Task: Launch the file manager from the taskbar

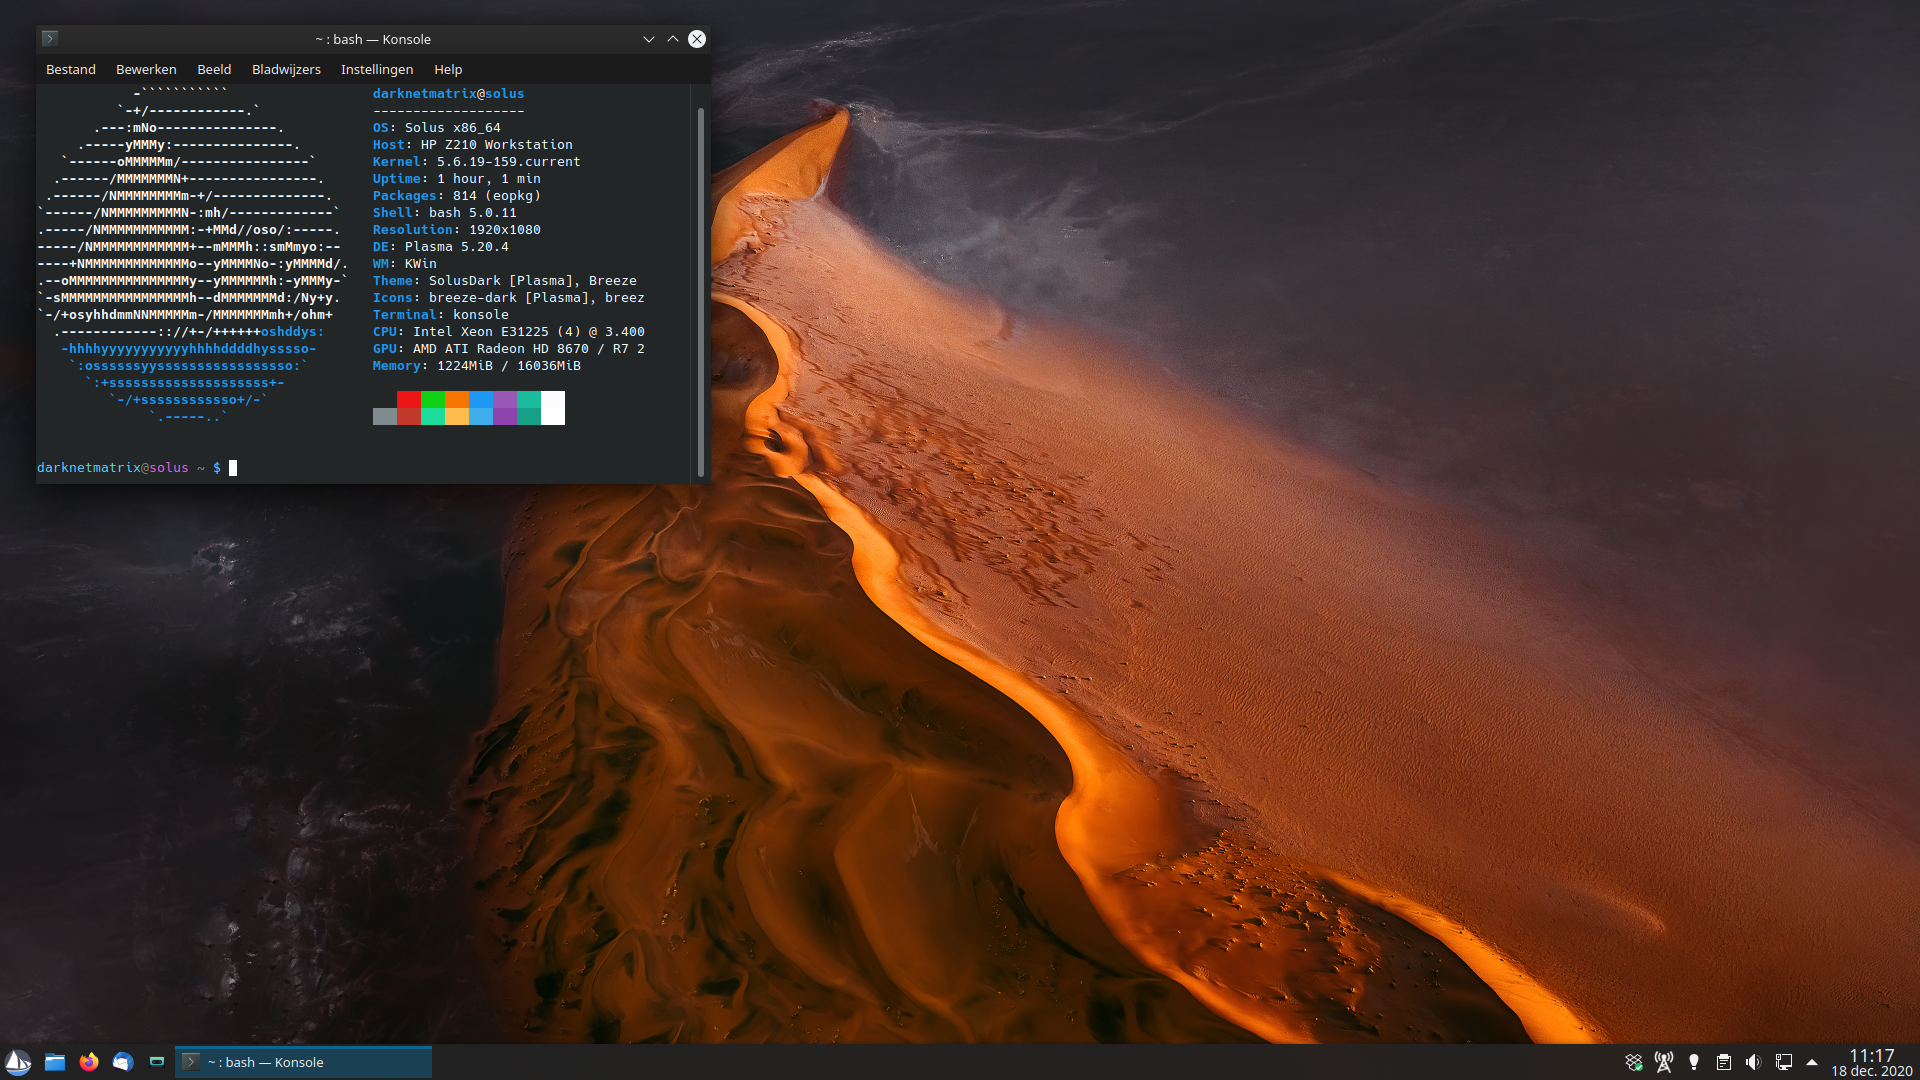Action: point(55,1062)
